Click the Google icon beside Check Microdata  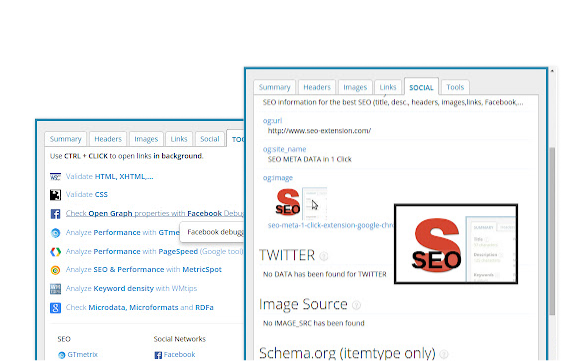tap(55, 307)
